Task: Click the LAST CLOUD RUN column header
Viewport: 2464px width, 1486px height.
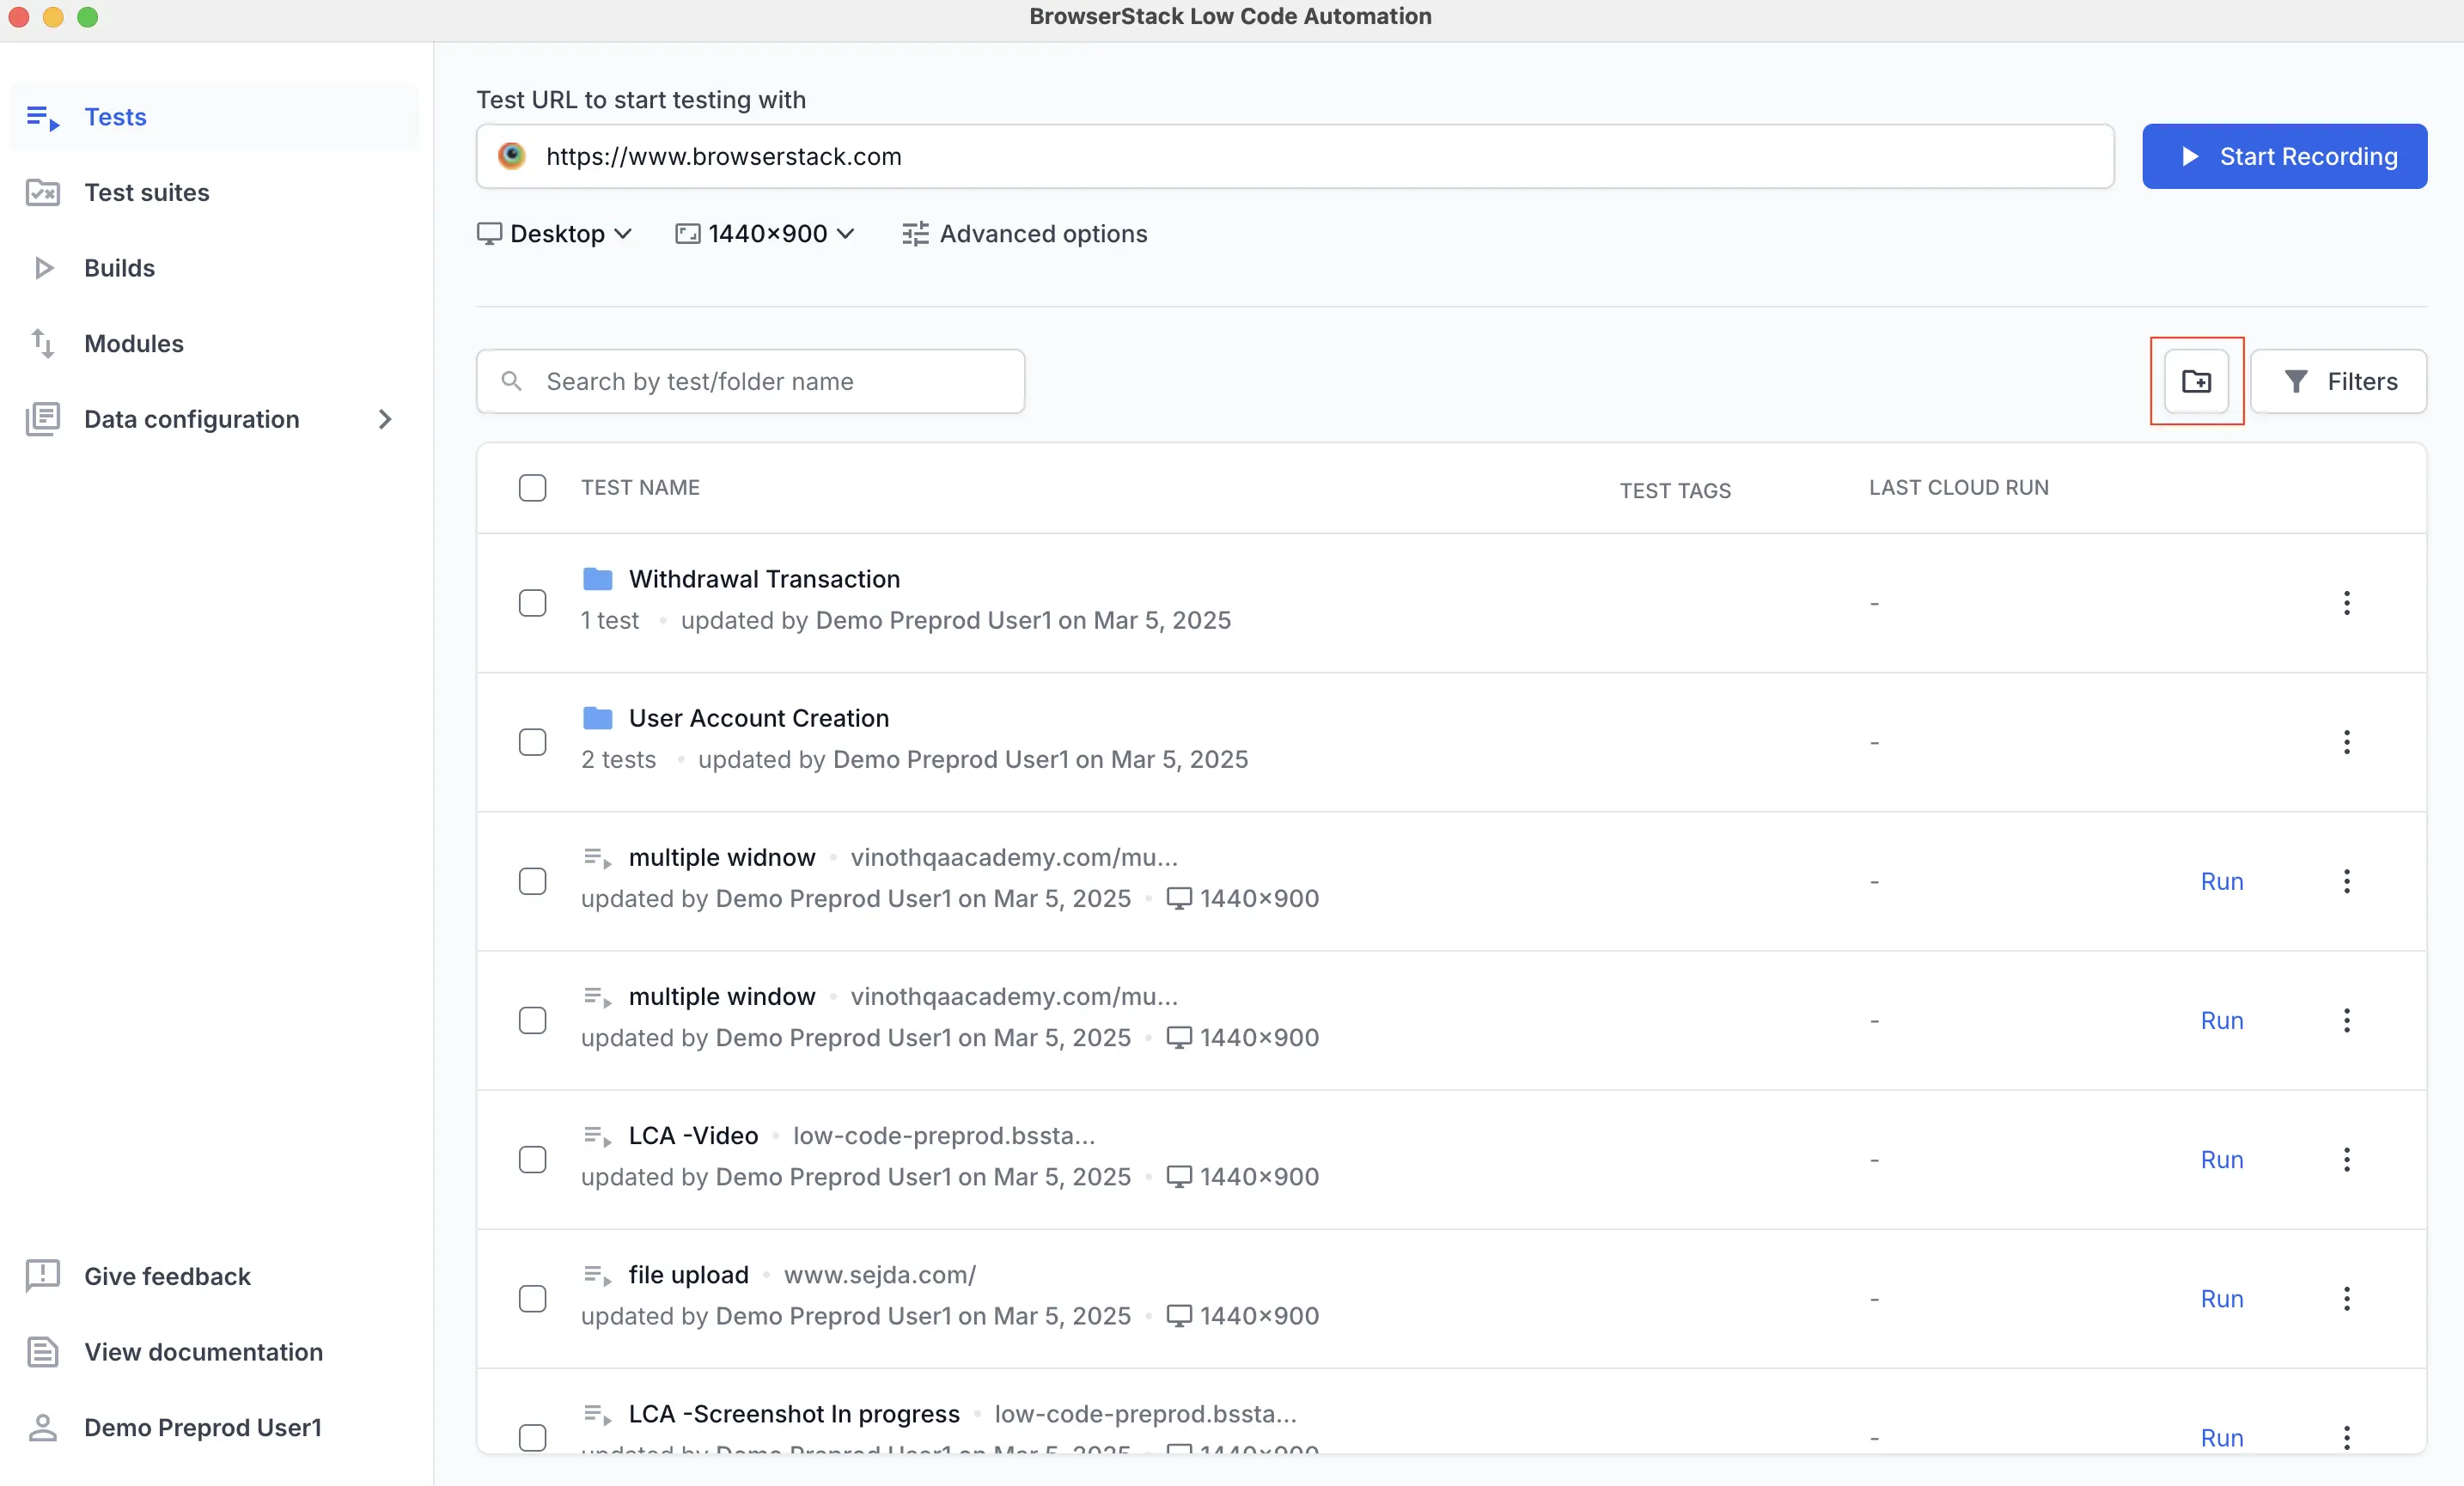Action: [1958, 487]
